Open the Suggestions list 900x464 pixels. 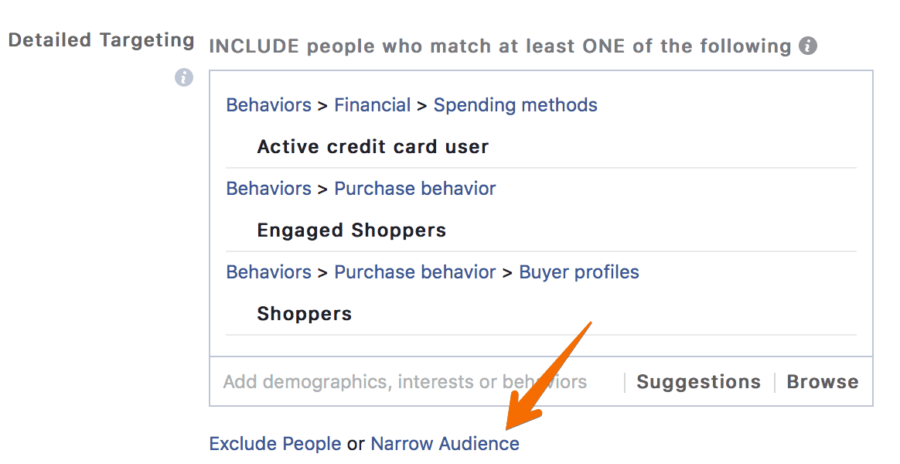pyautogui.click(x=699, y=382)
